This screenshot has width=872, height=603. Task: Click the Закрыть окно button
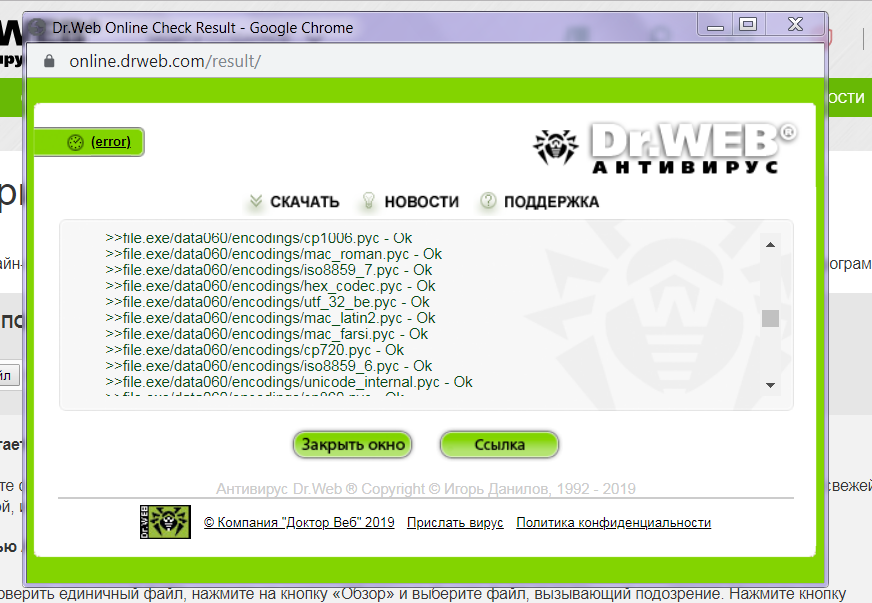click(x=353, y=444)
